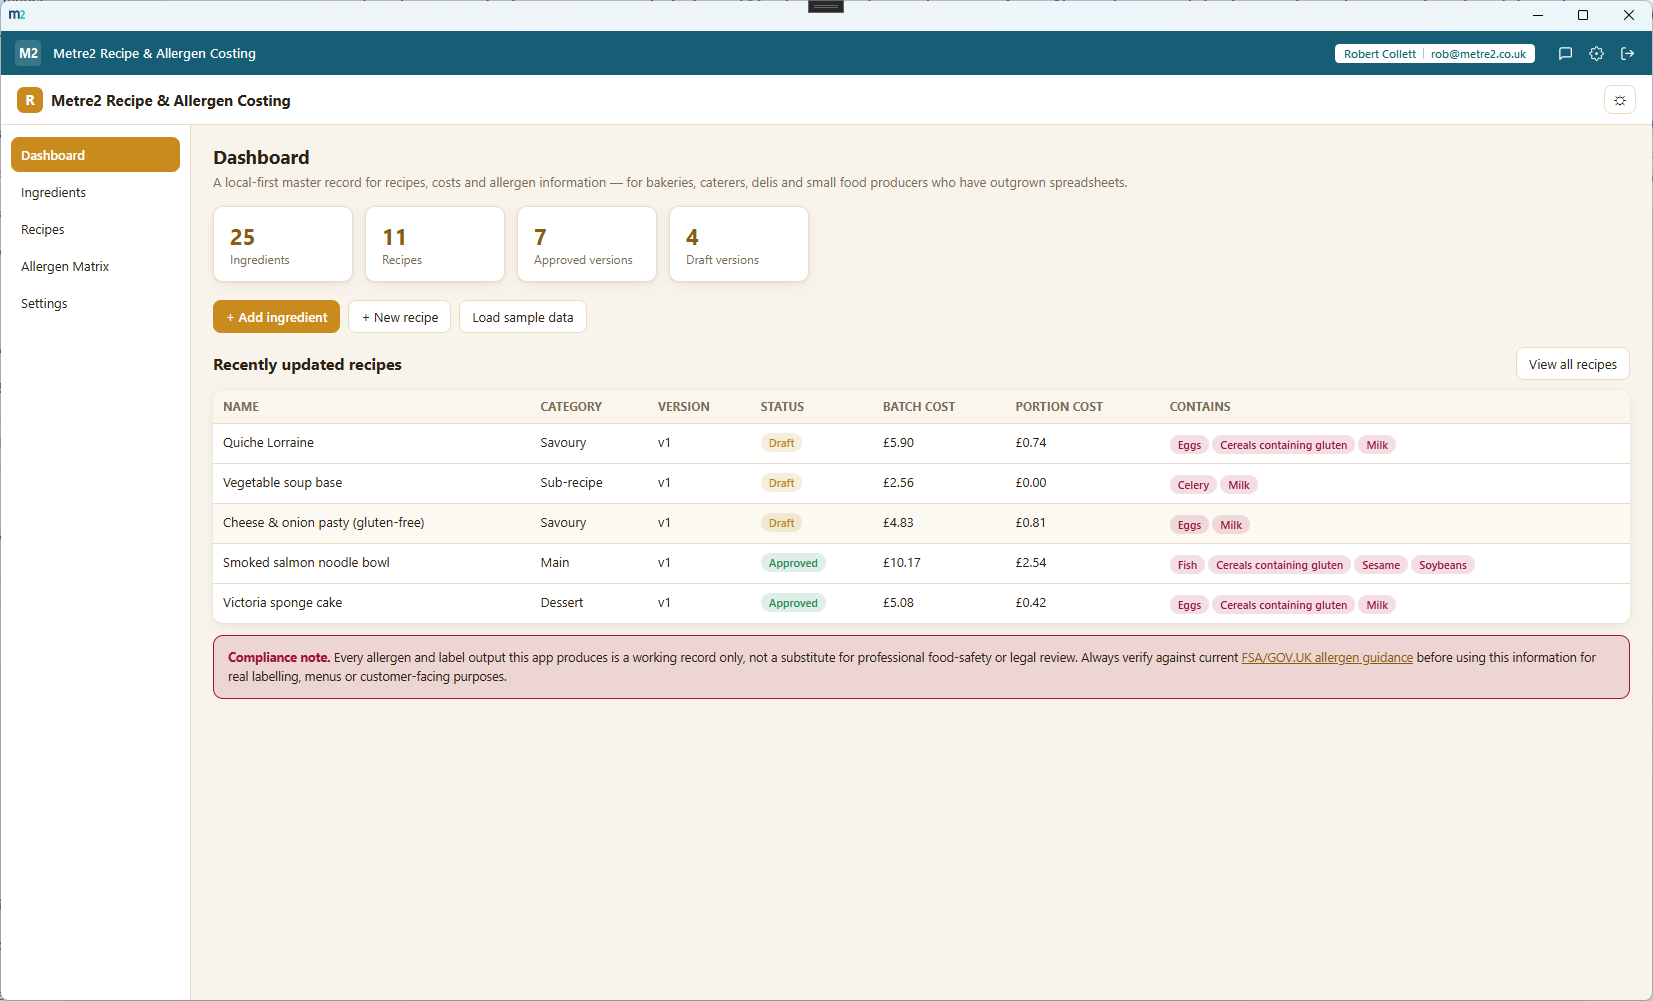The image size is (1653, 1001).
Task: Click Load sample data button
Action: tap(523, 317)
